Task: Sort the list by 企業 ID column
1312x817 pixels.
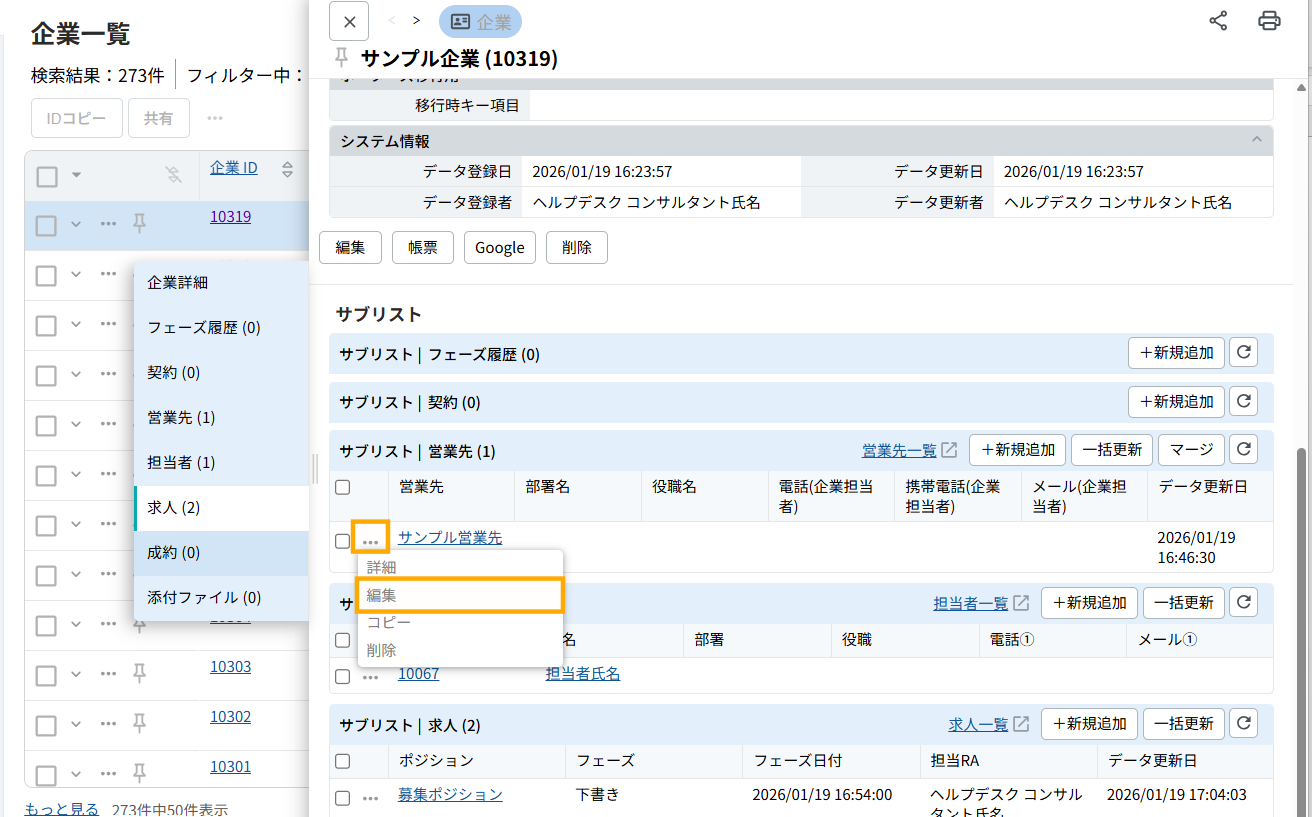Action: (x=287, y=169)
